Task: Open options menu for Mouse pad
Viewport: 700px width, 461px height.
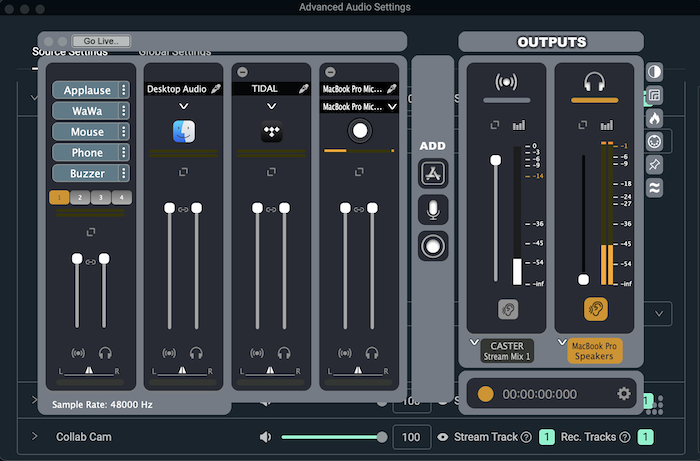Action: pyautogui.click(x=124, y=132)
